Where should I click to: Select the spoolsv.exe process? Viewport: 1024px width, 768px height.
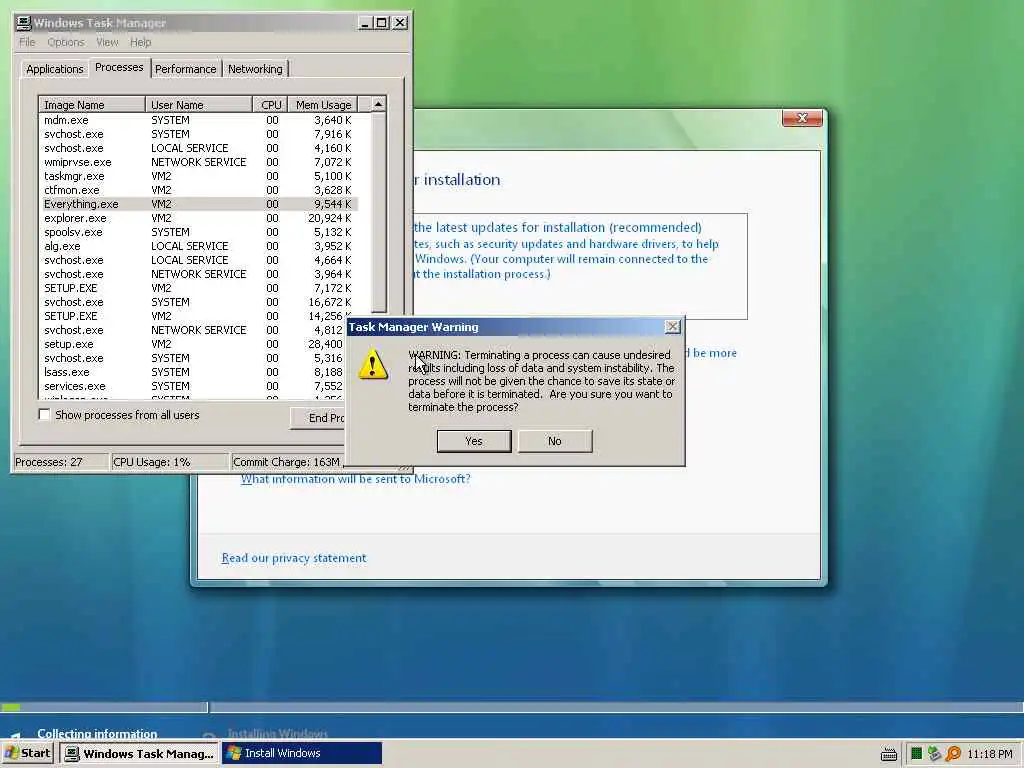(x=198, y=232)
